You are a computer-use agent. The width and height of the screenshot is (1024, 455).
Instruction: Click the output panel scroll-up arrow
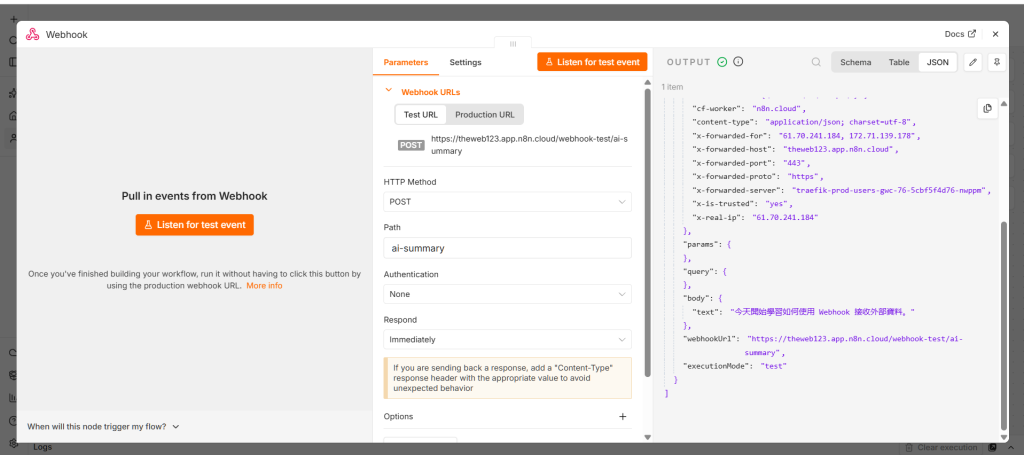pyautogui.click(x=1004, y=104)
